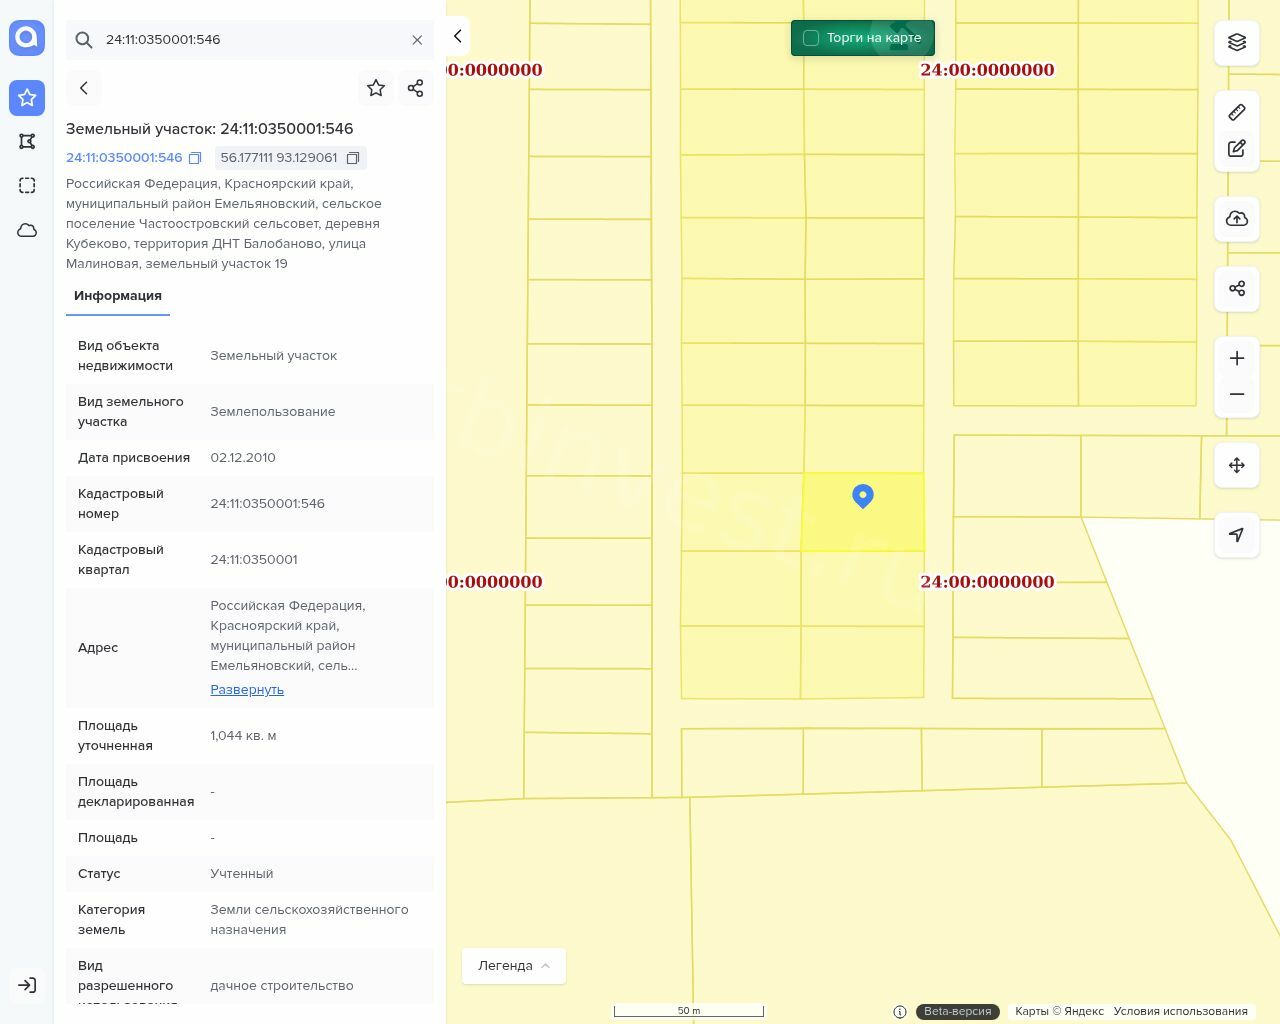Open the map layers panel
The width and height of the screenshot is (1280, 1024).
pos(1237,42)
